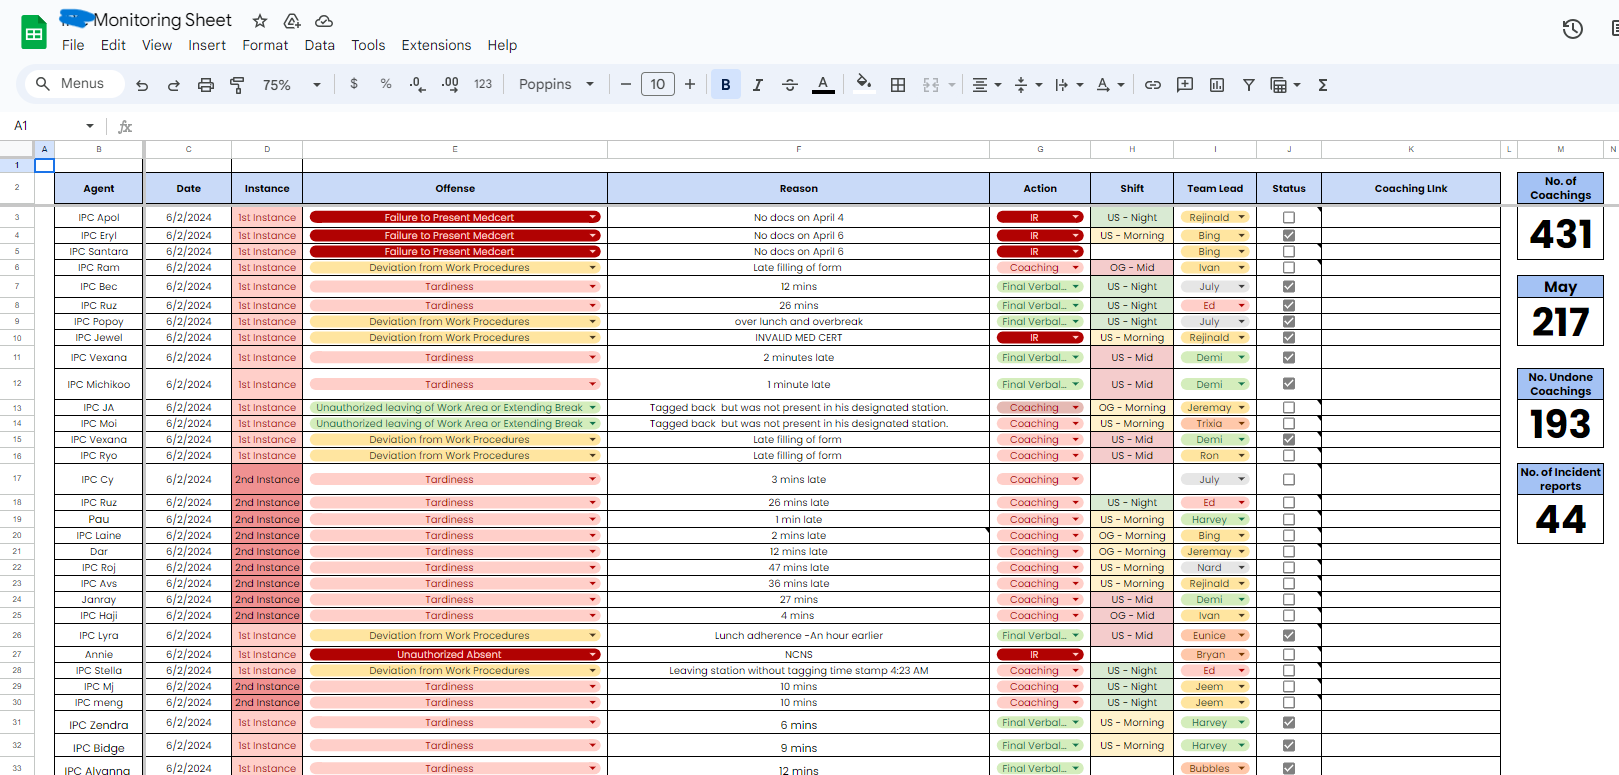Click the font size input field
This screenshot has height=775, width=1619.
coord(658,84)
